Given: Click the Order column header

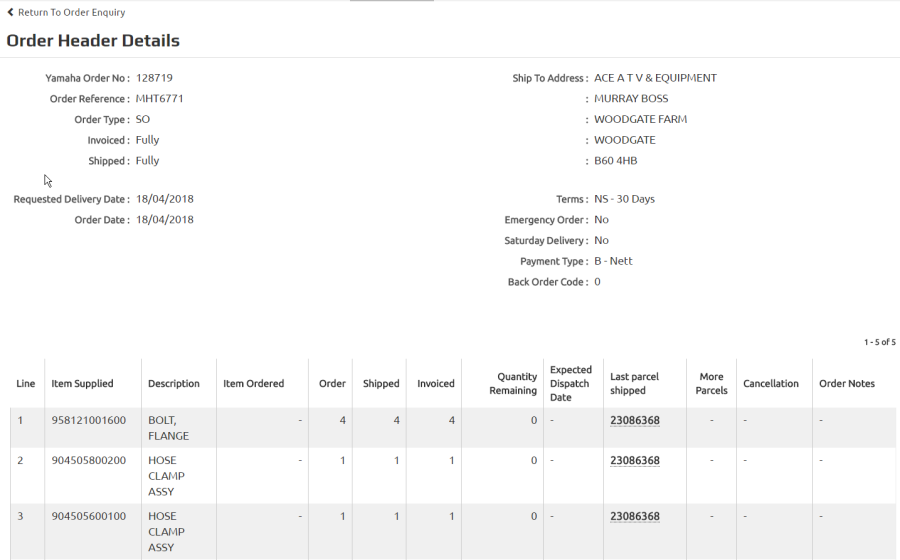Looking at the screenshot, I should point(332,383).
